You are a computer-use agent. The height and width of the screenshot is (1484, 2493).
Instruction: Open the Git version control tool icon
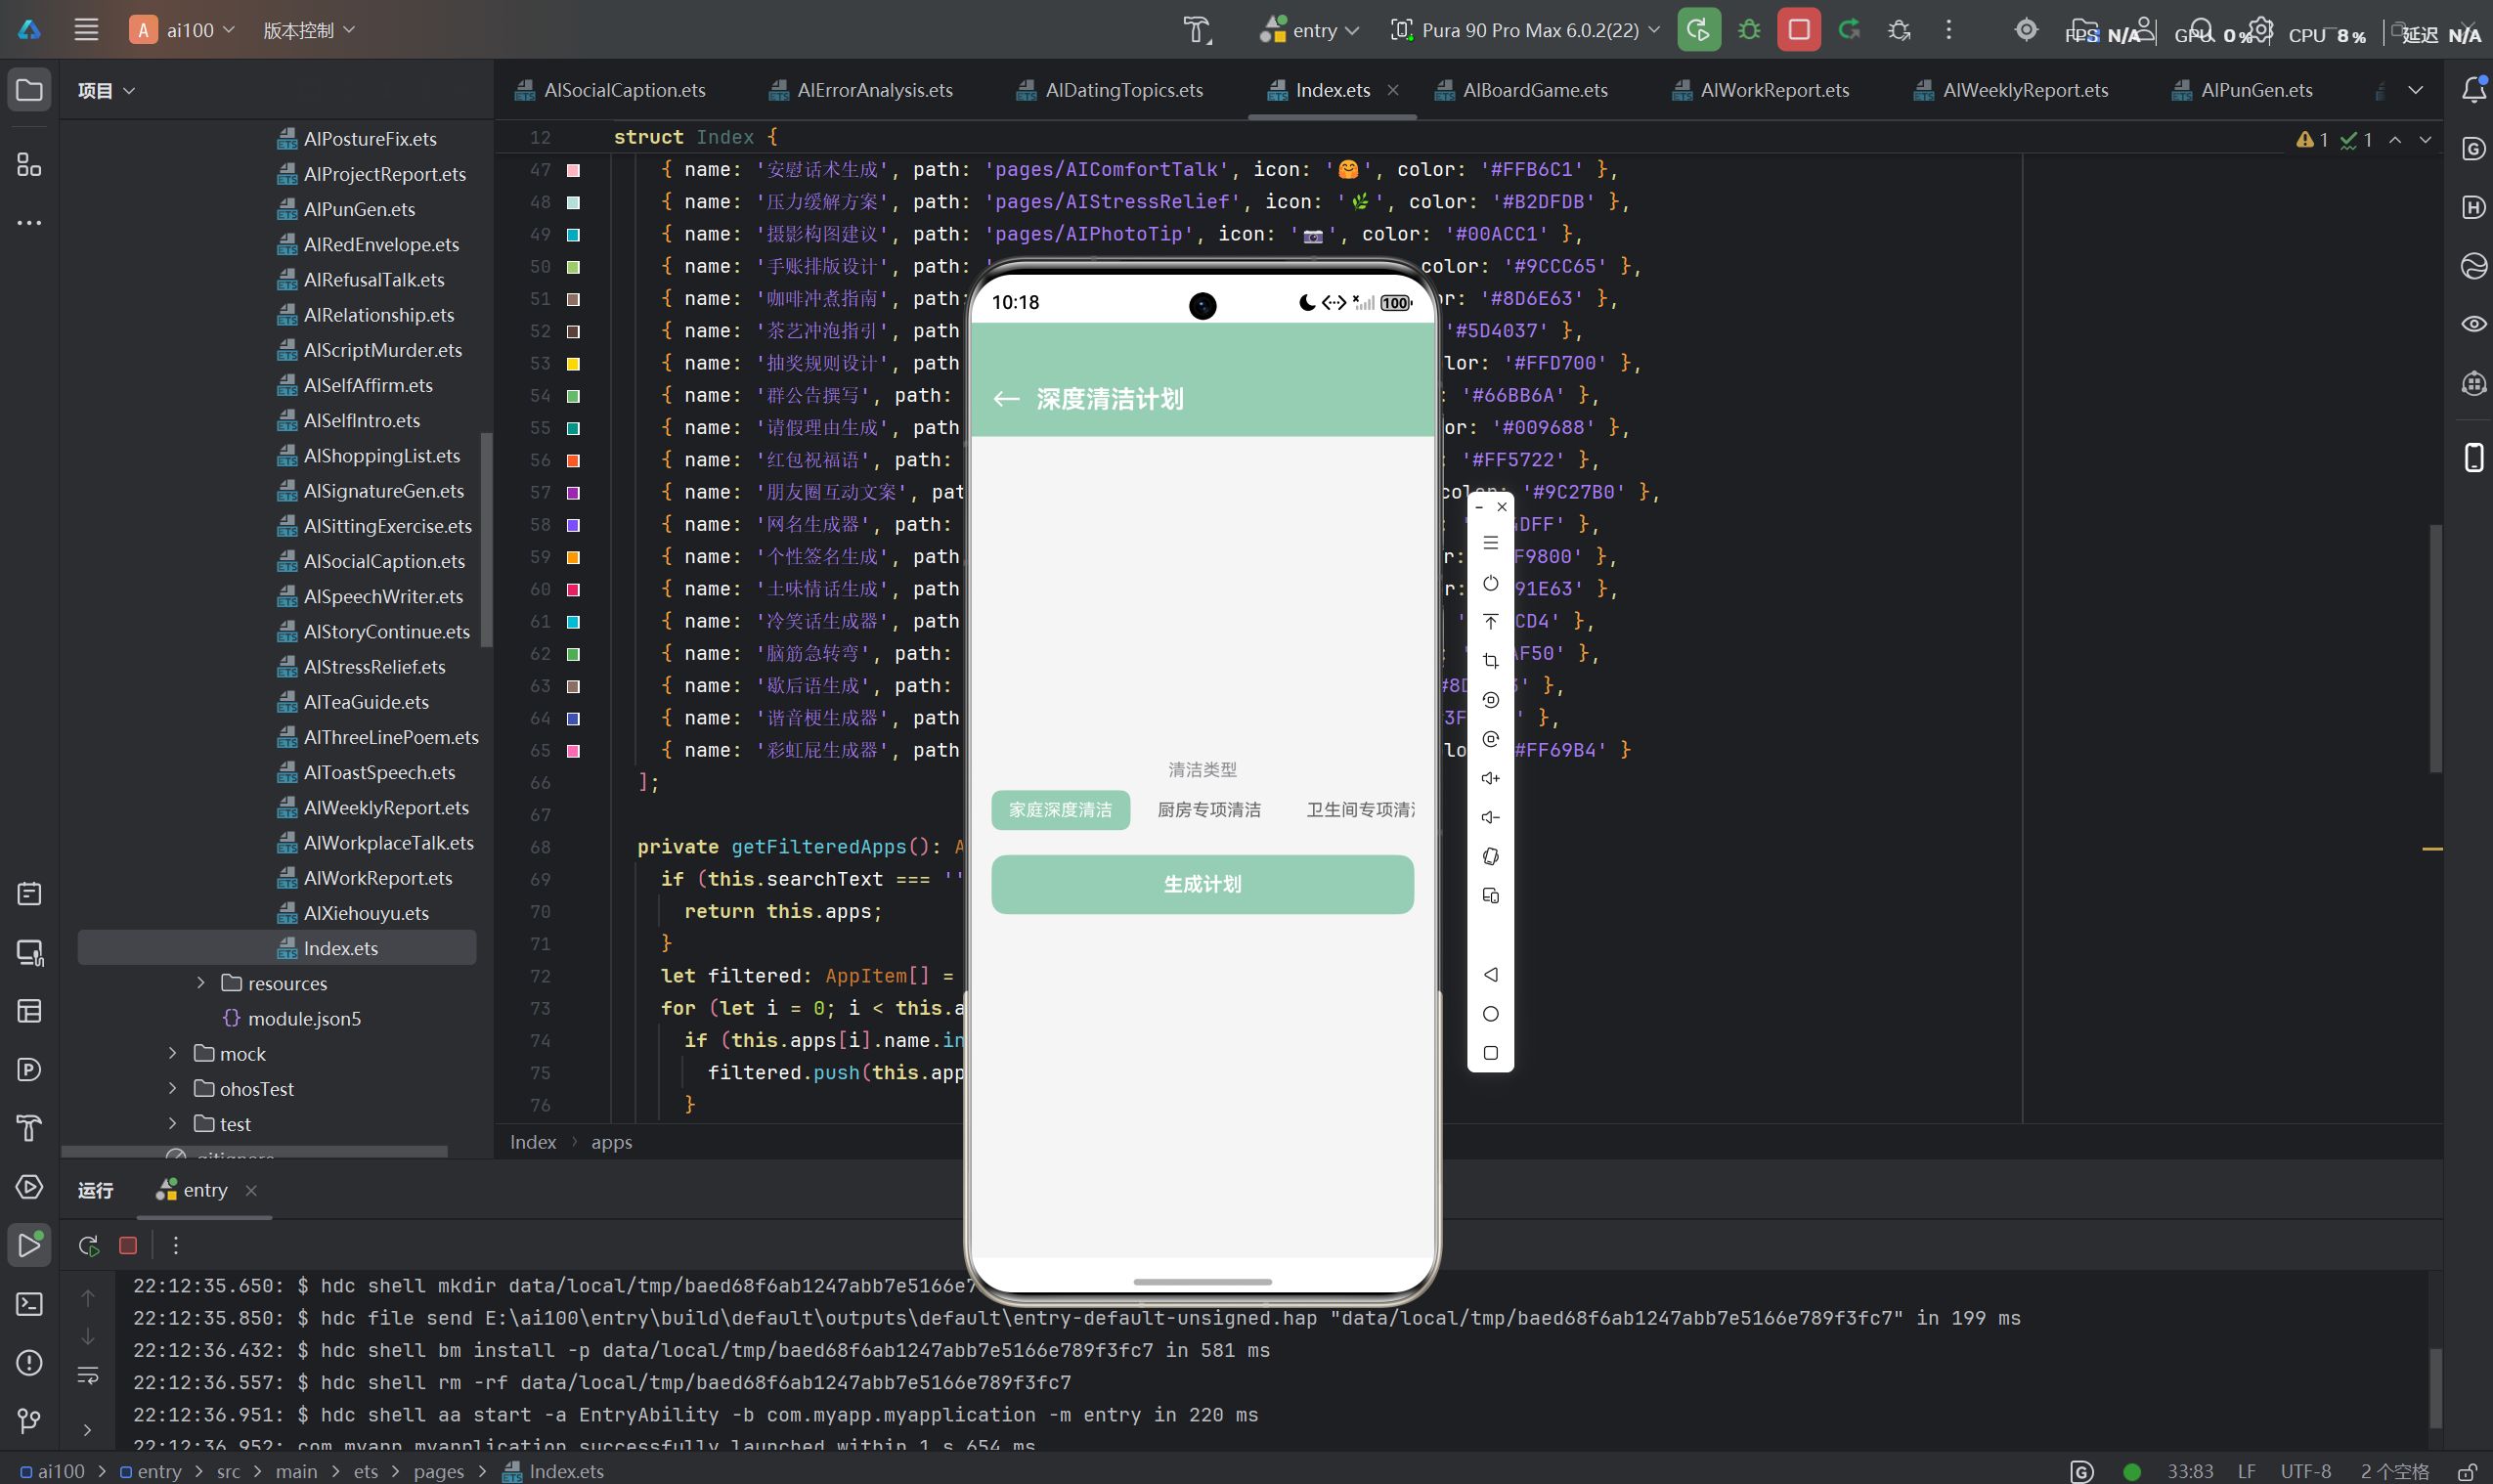pos(30,1421)
